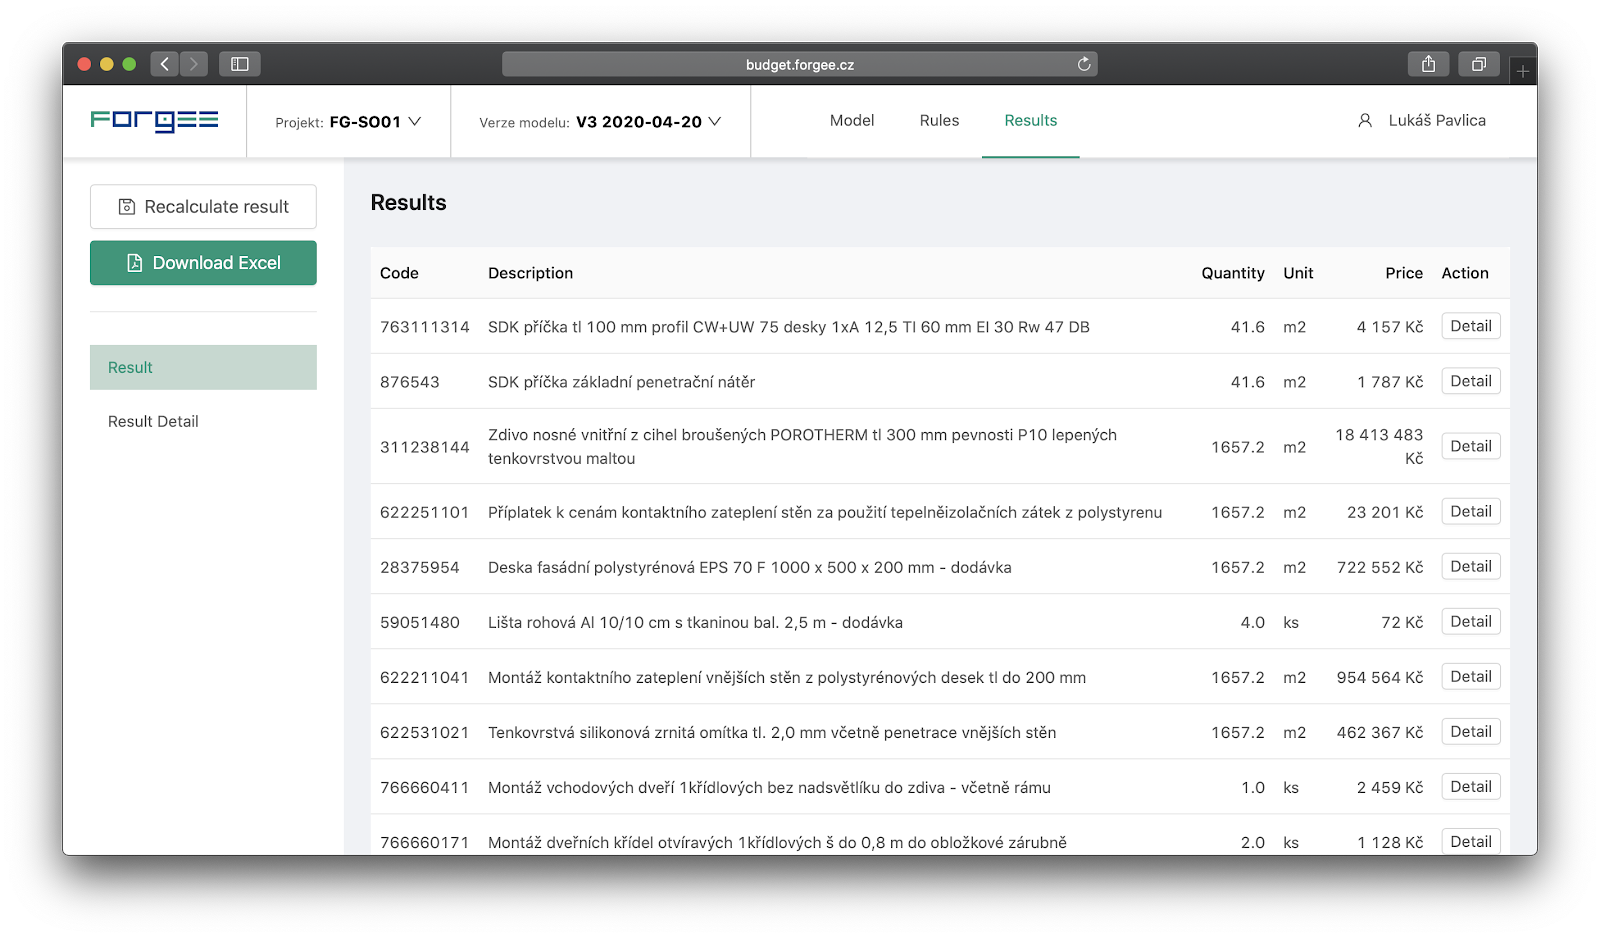1600x938 pixels.
Task: Select code cell 622211041
Action: [425, 677]
